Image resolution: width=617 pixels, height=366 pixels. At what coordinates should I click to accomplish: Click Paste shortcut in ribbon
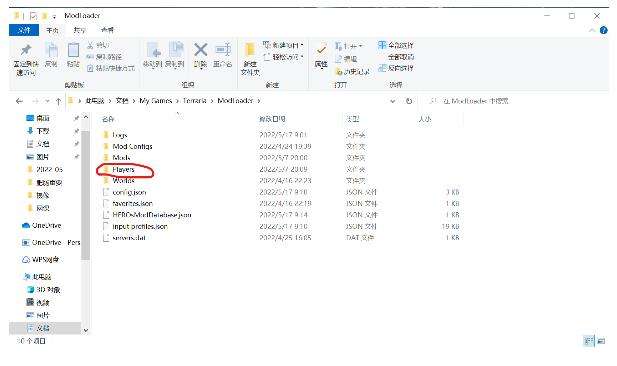[111, 68]
